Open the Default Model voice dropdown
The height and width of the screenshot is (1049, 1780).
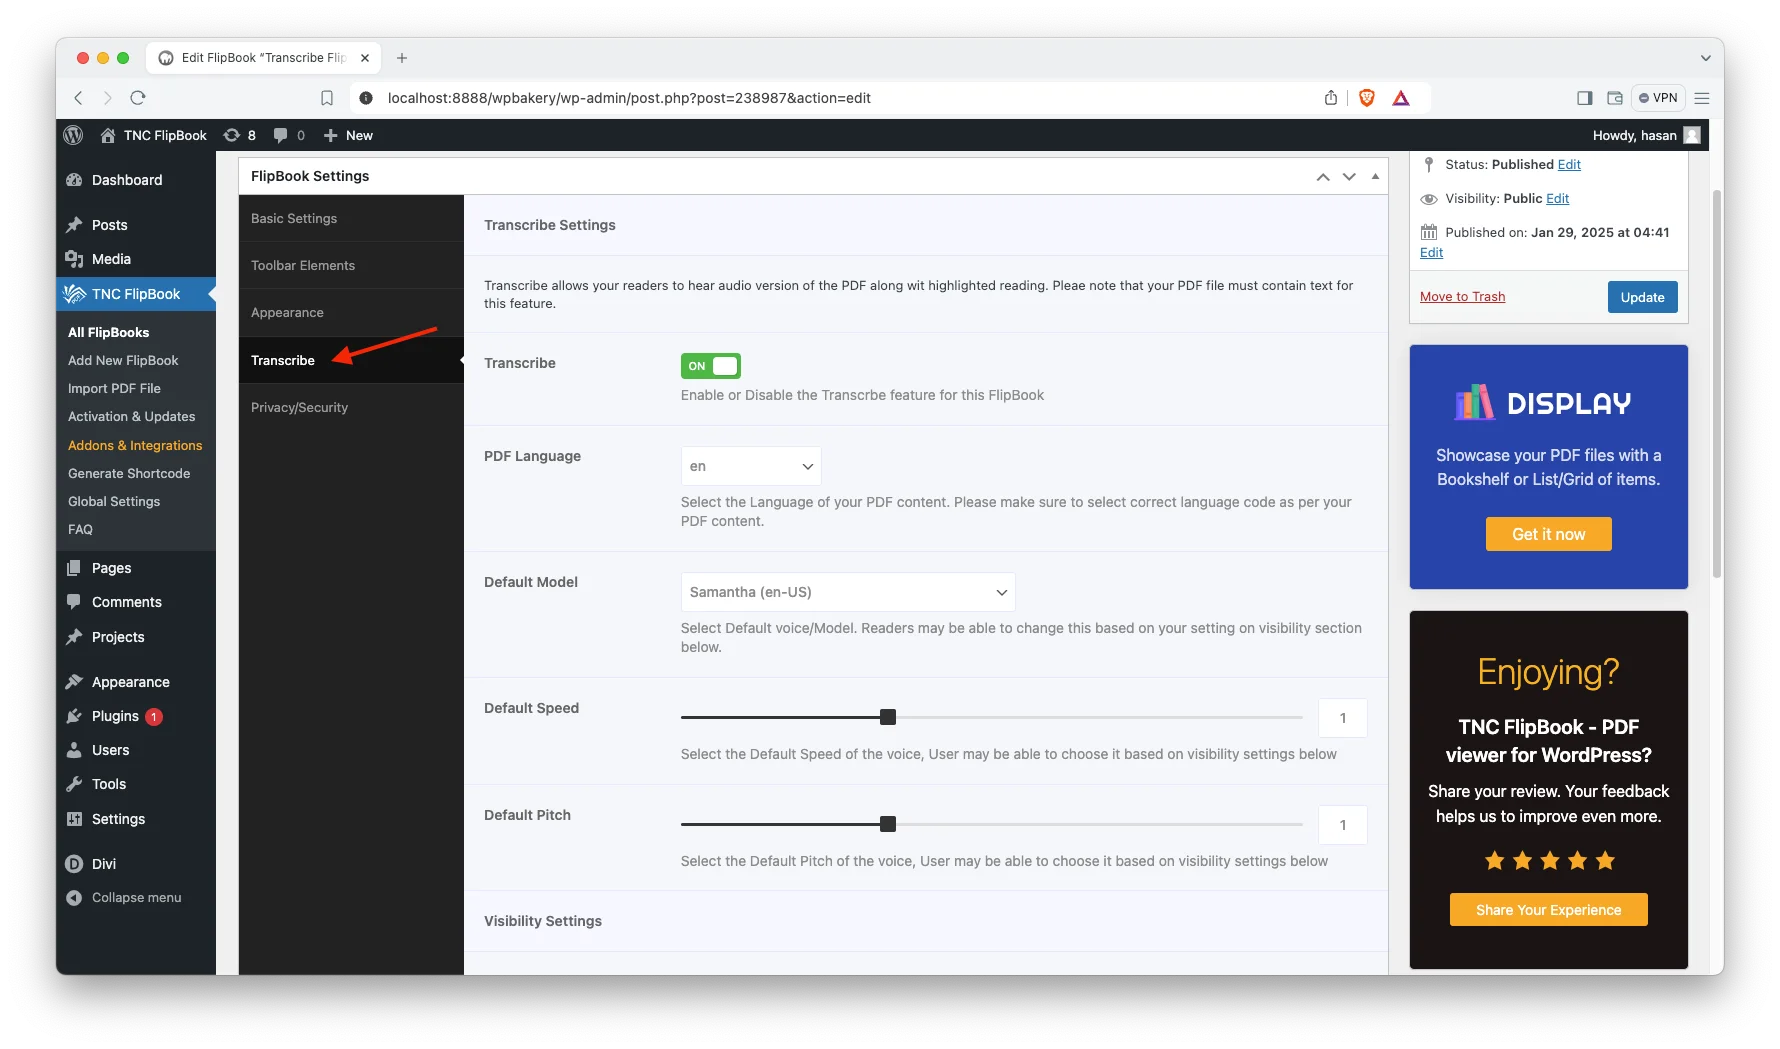click(x=847, y=592)
